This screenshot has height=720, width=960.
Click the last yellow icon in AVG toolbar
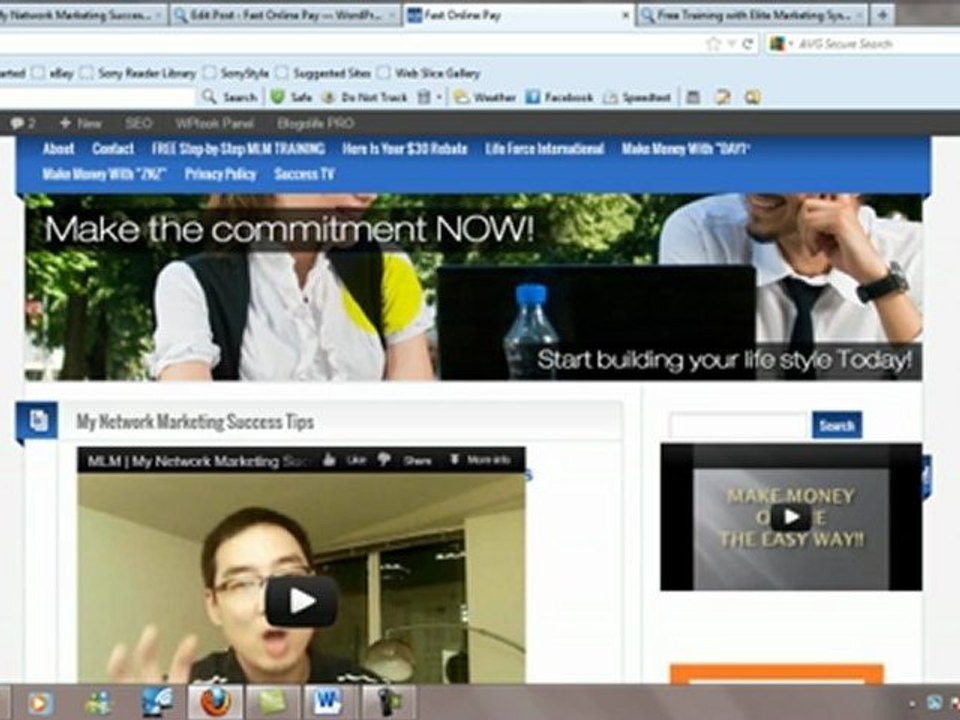[x=753, y=97]
